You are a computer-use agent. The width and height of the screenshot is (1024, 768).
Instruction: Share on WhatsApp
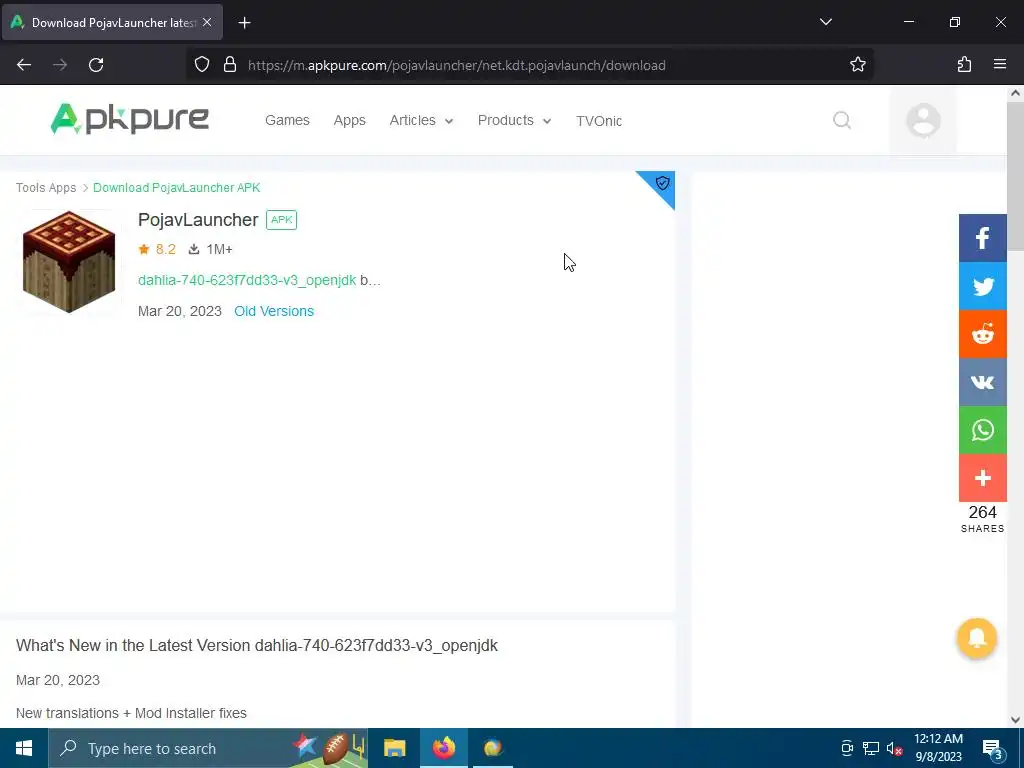click(x=982, y=430)
